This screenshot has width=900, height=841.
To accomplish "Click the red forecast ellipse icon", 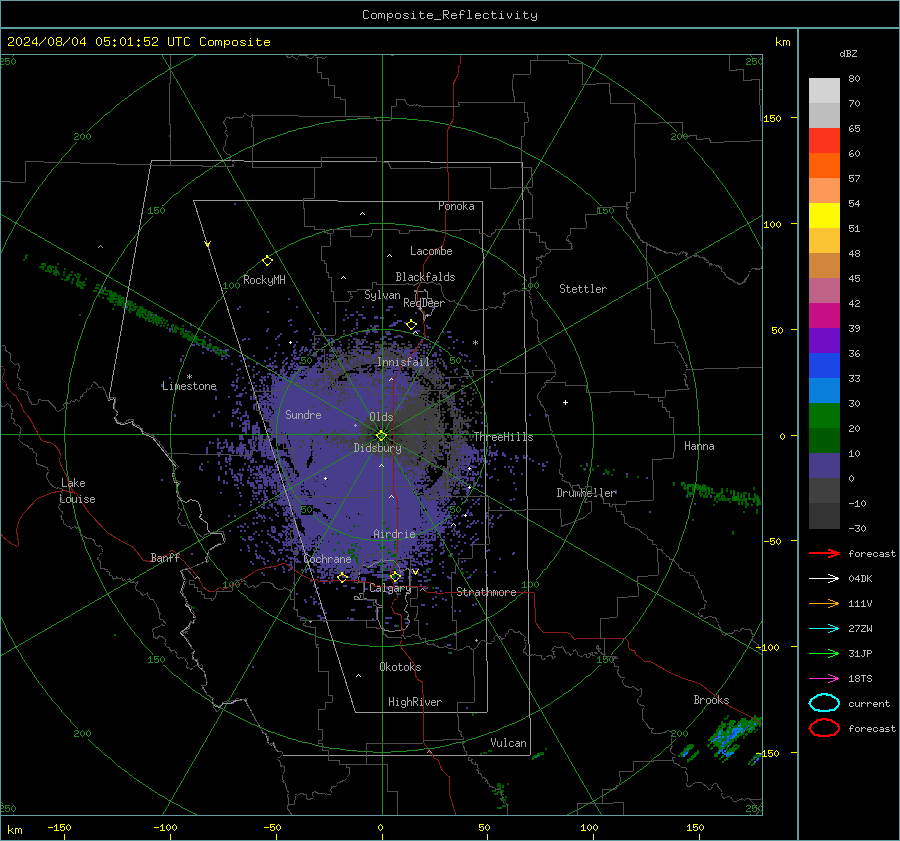I will coord(824,728).
